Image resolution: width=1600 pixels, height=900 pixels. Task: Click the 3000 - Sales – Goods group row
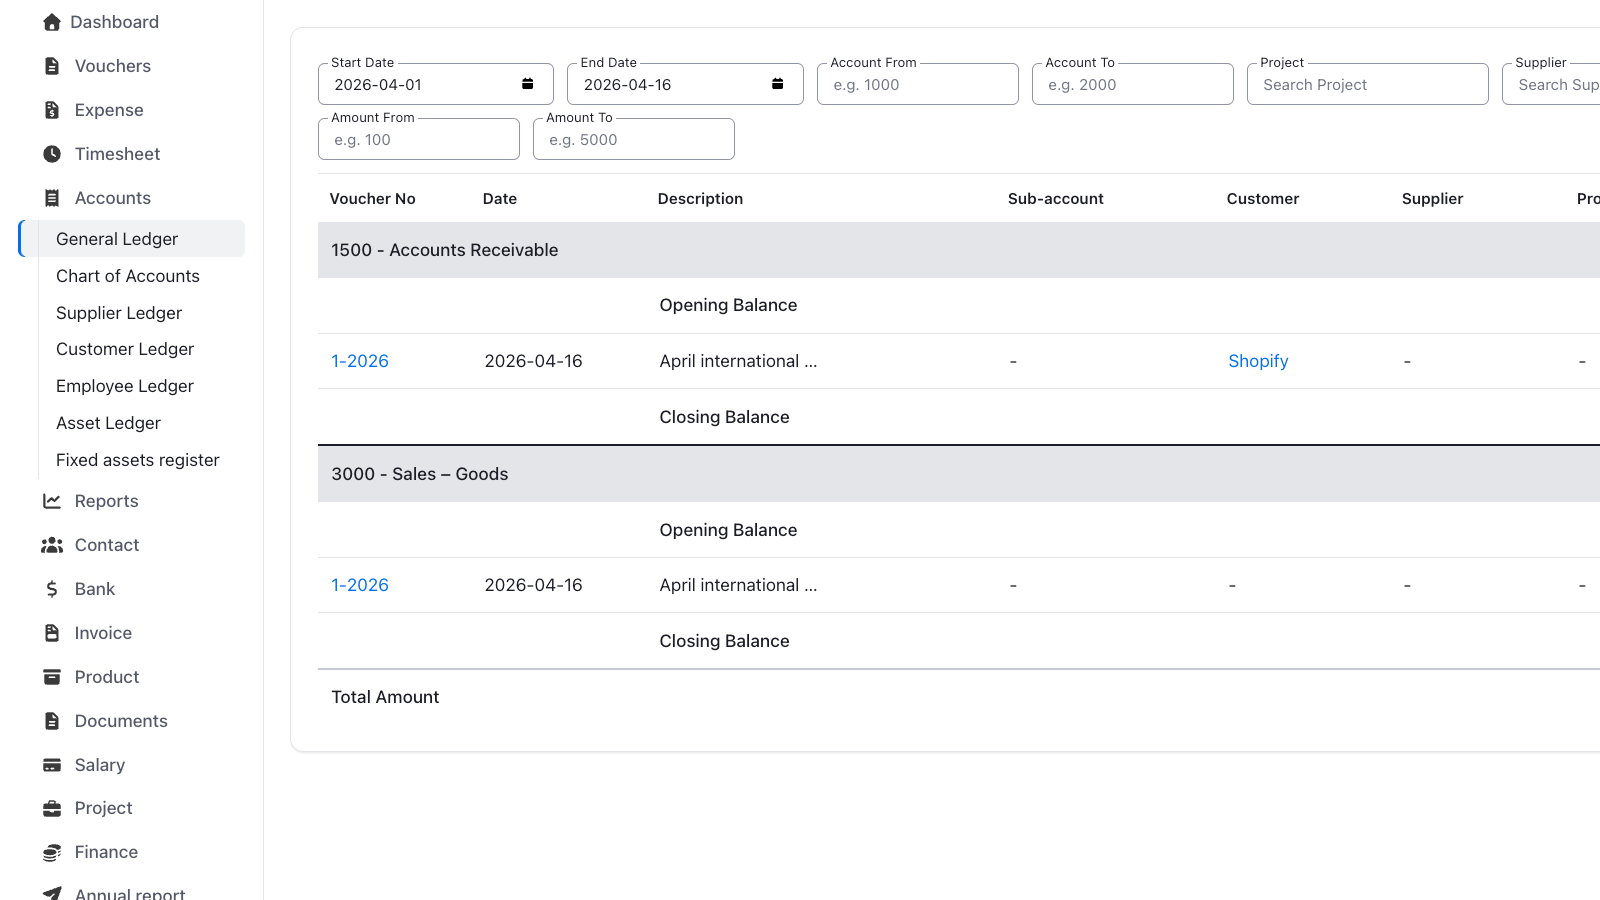coord(959,474)
